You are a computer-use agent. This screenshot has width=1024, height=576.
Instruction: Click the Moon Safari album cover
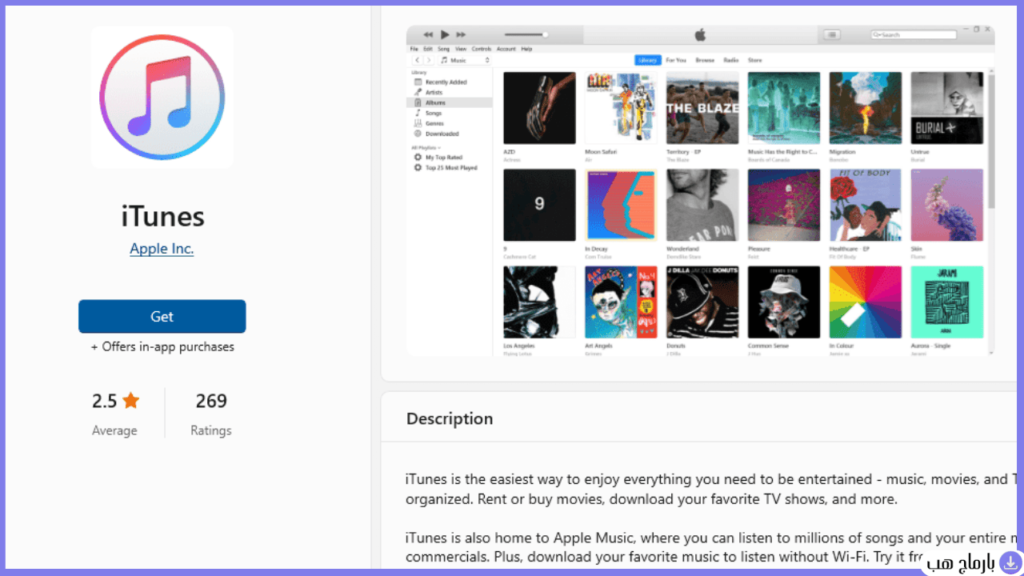coord(621,108)
